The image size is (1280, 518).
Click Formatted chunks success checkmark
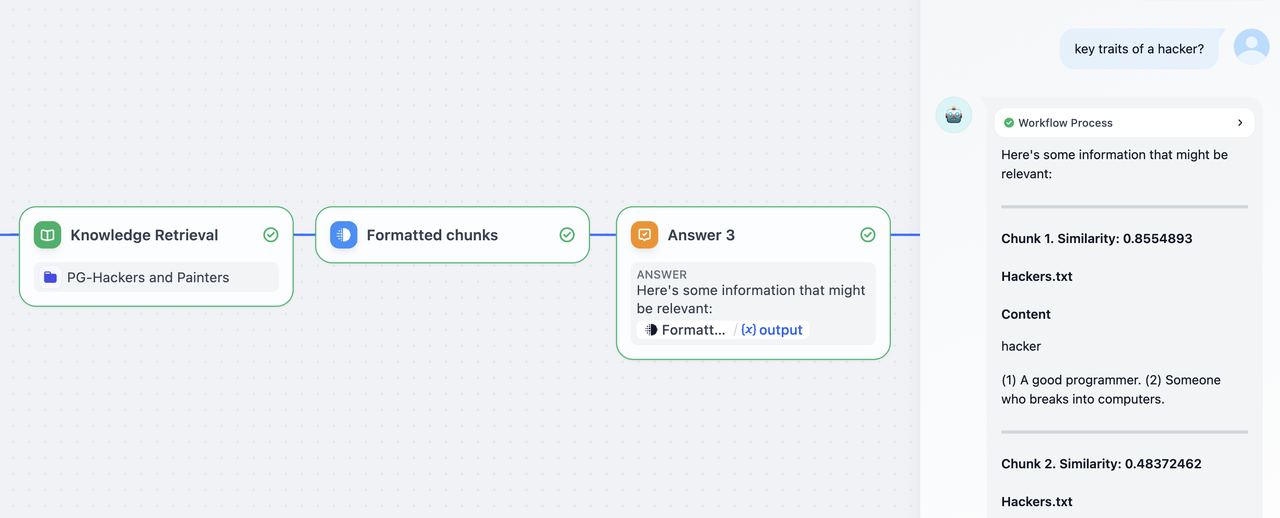click(567, 235)
